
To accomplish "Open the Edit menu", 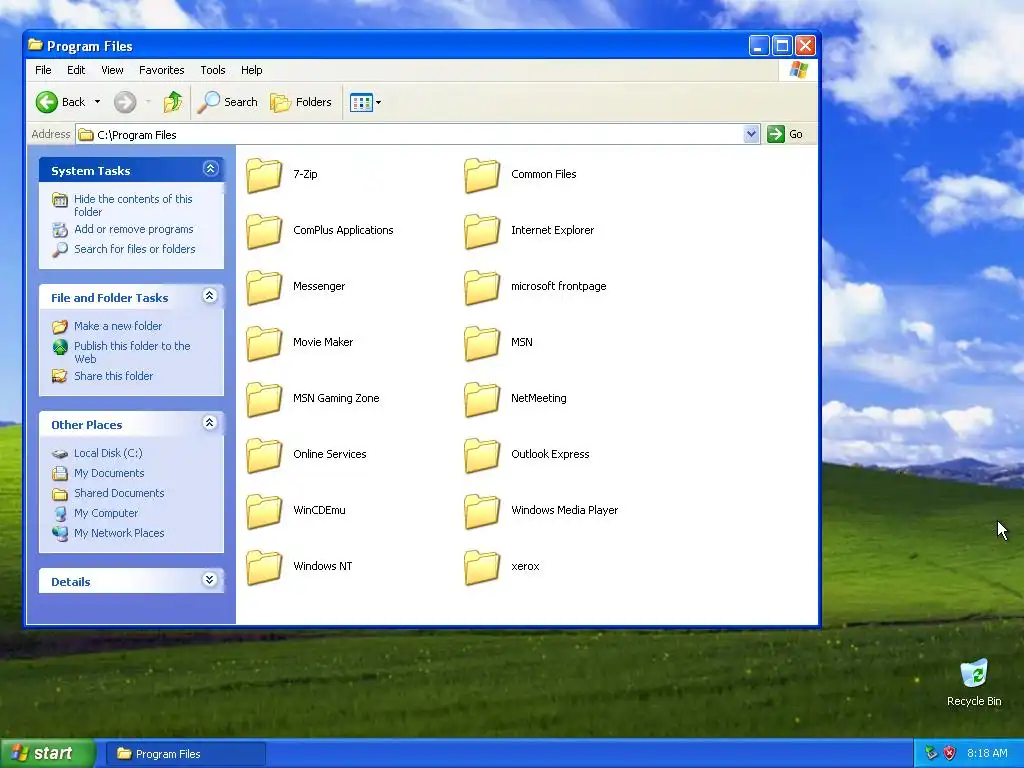I will (x=76, y=70).
